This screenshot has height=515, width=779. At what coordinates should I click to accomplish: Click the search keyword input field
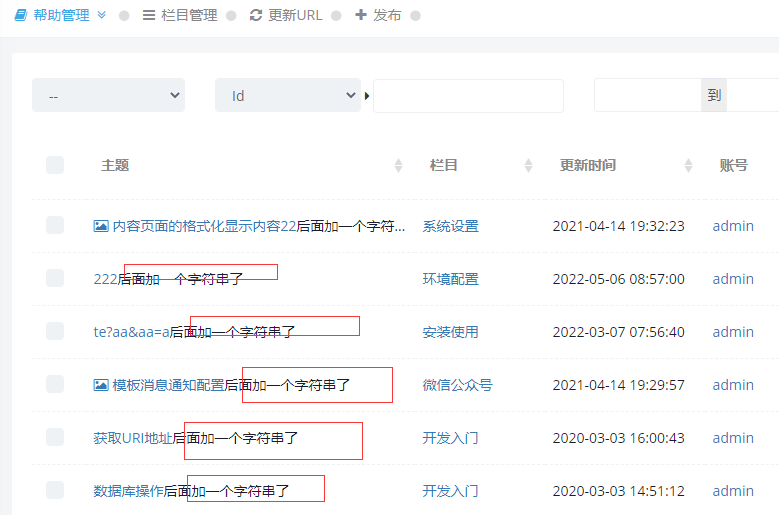468,96
